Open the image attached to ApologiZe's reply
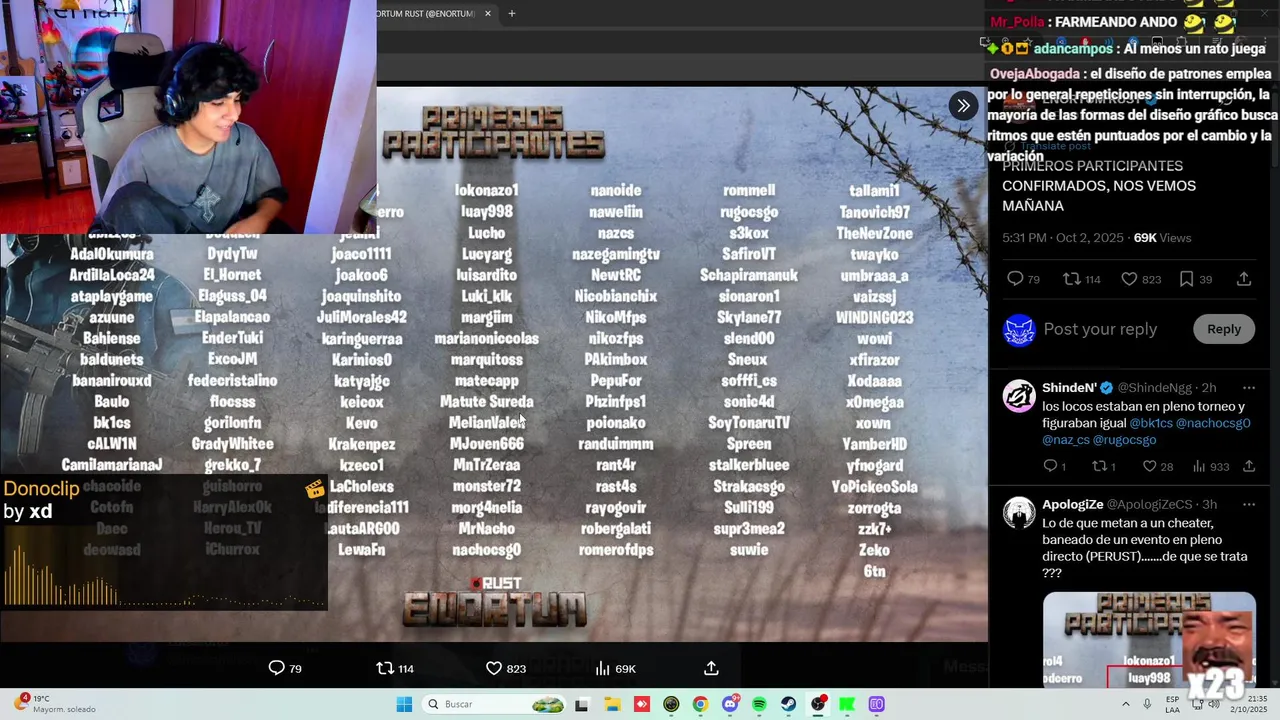This screenshot has width=1280, height=720. pyautogui.click(x=1149, y=640)
